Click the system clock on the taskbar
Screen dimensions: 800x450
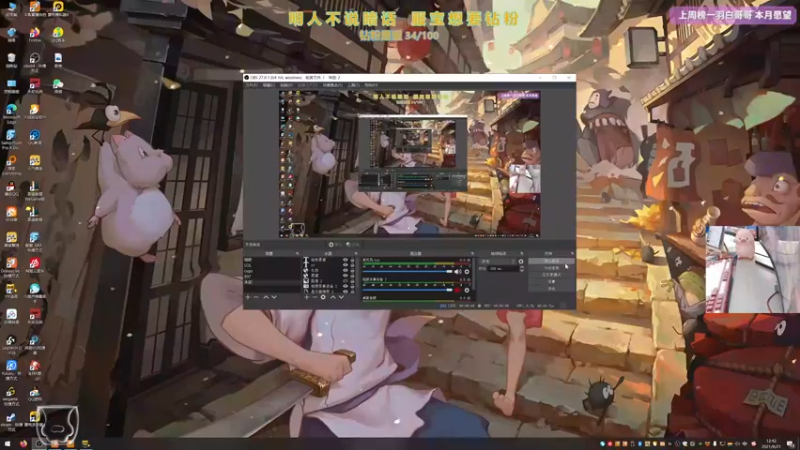coord(771,443)
